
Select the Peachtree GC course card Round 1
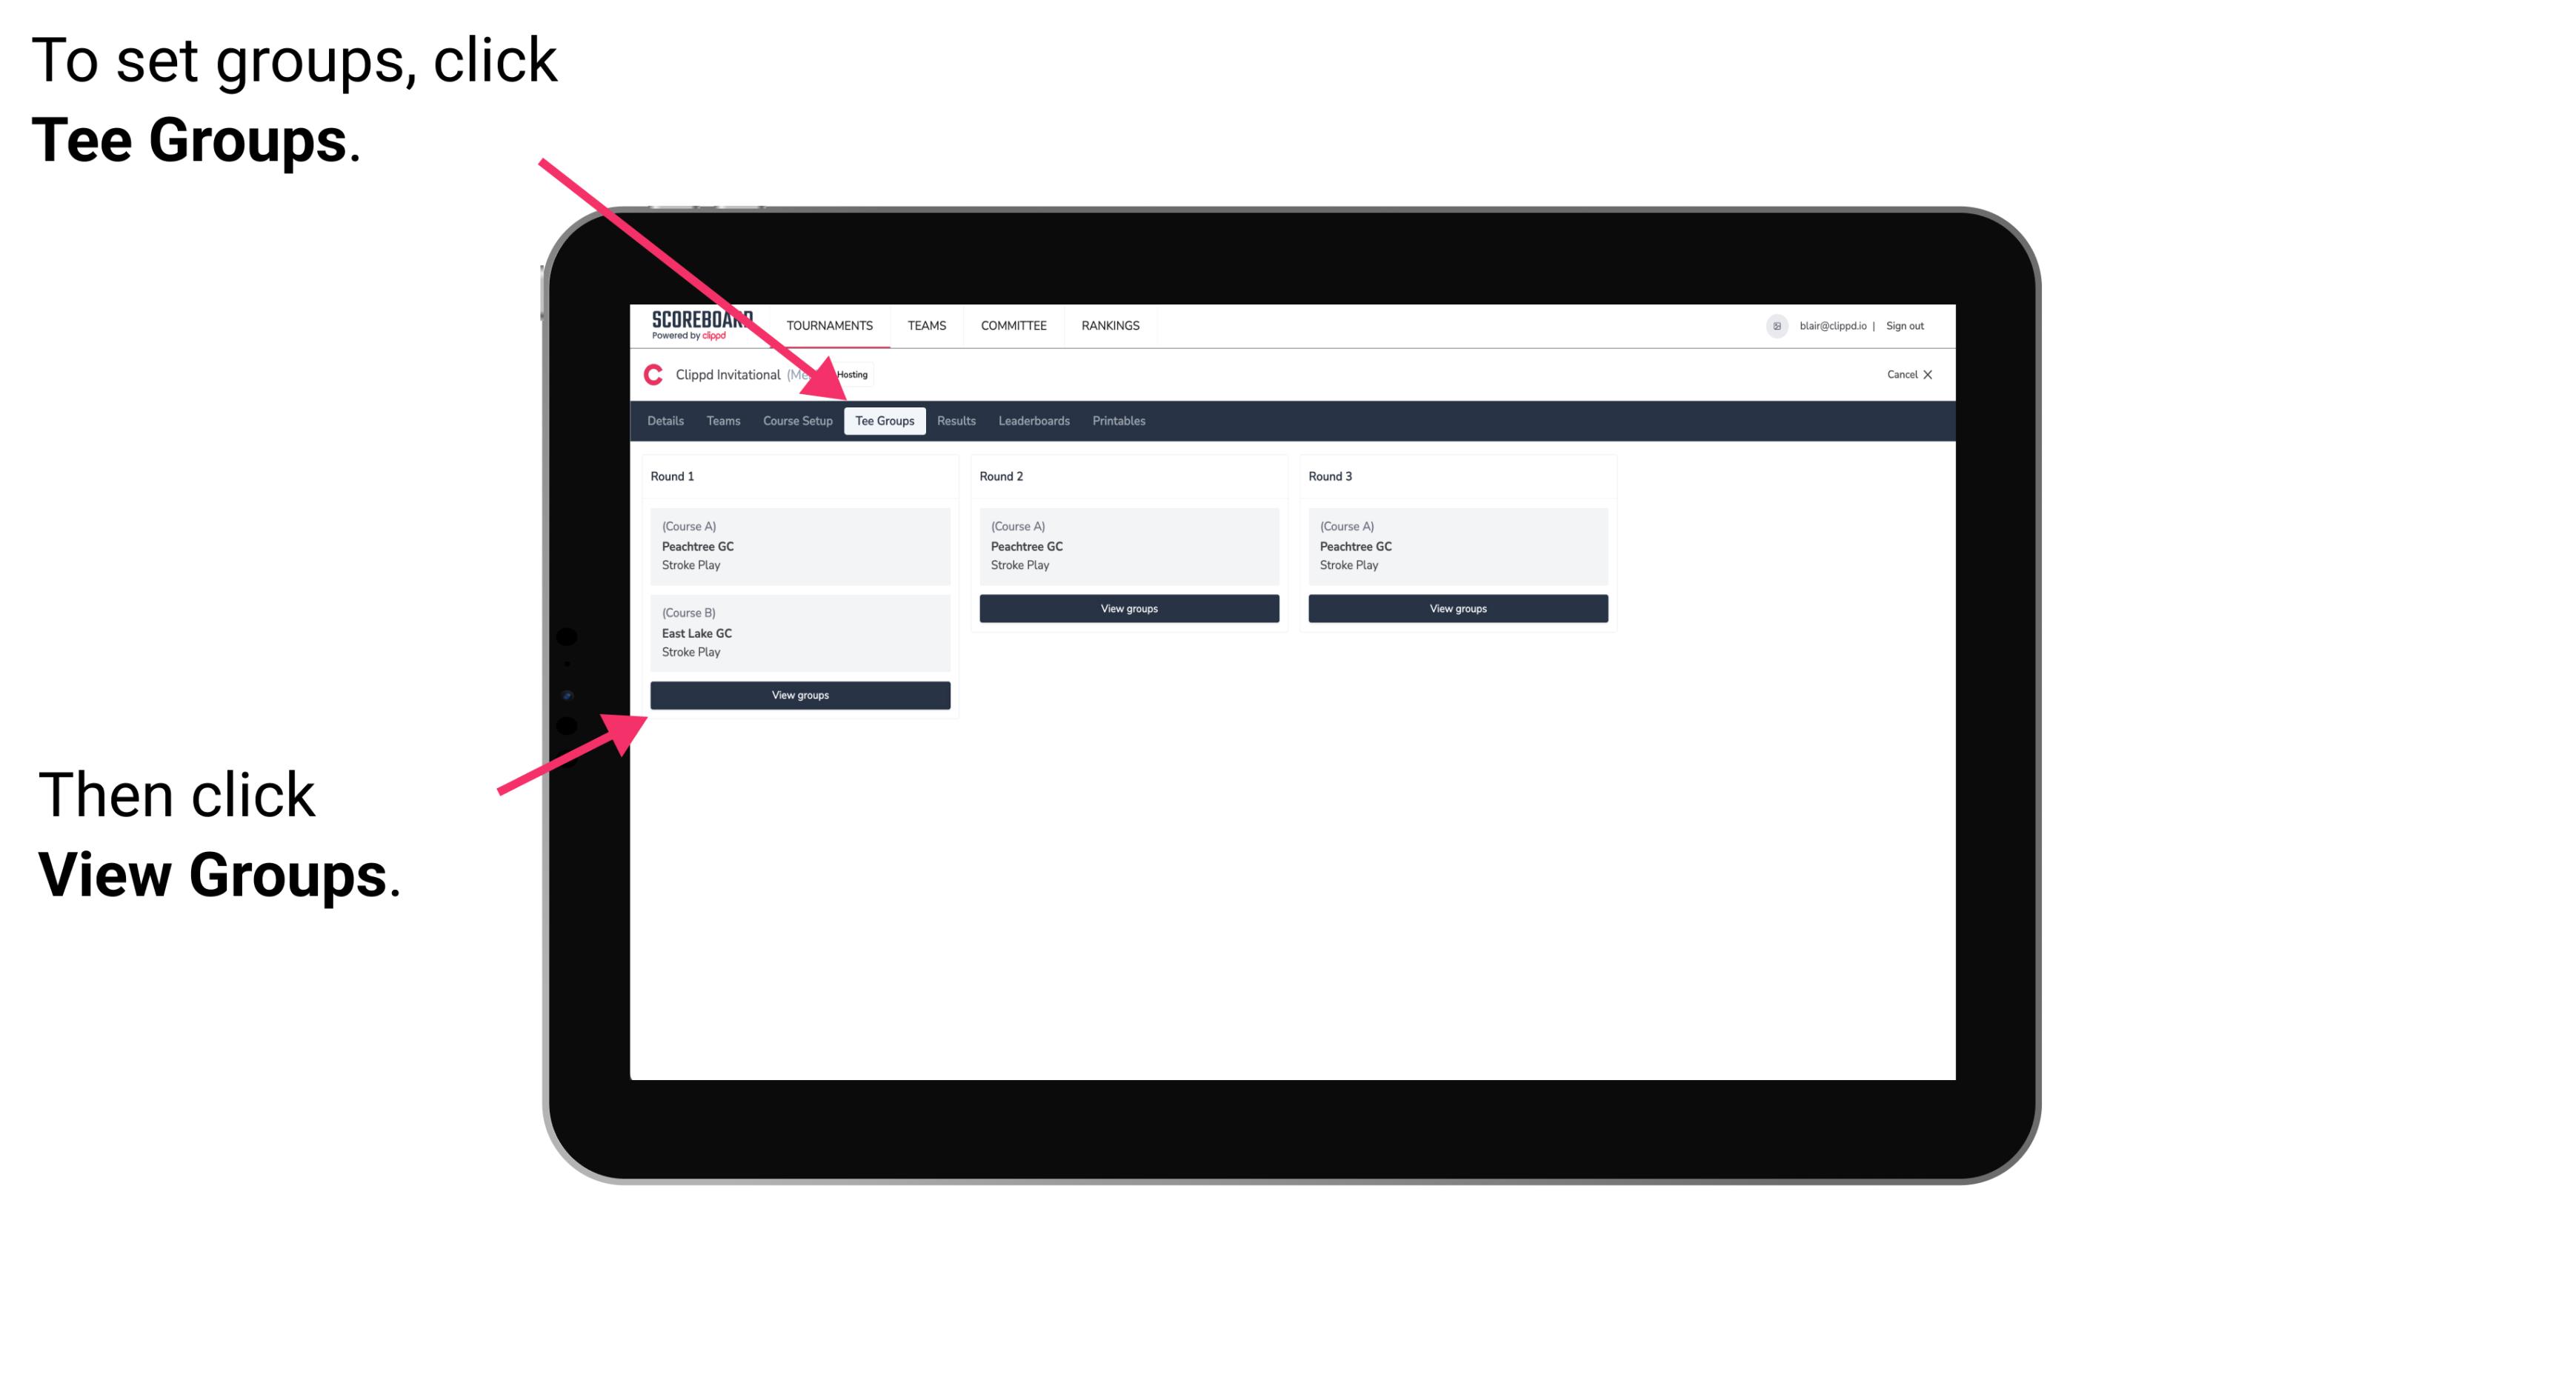(x=799, y=546)
